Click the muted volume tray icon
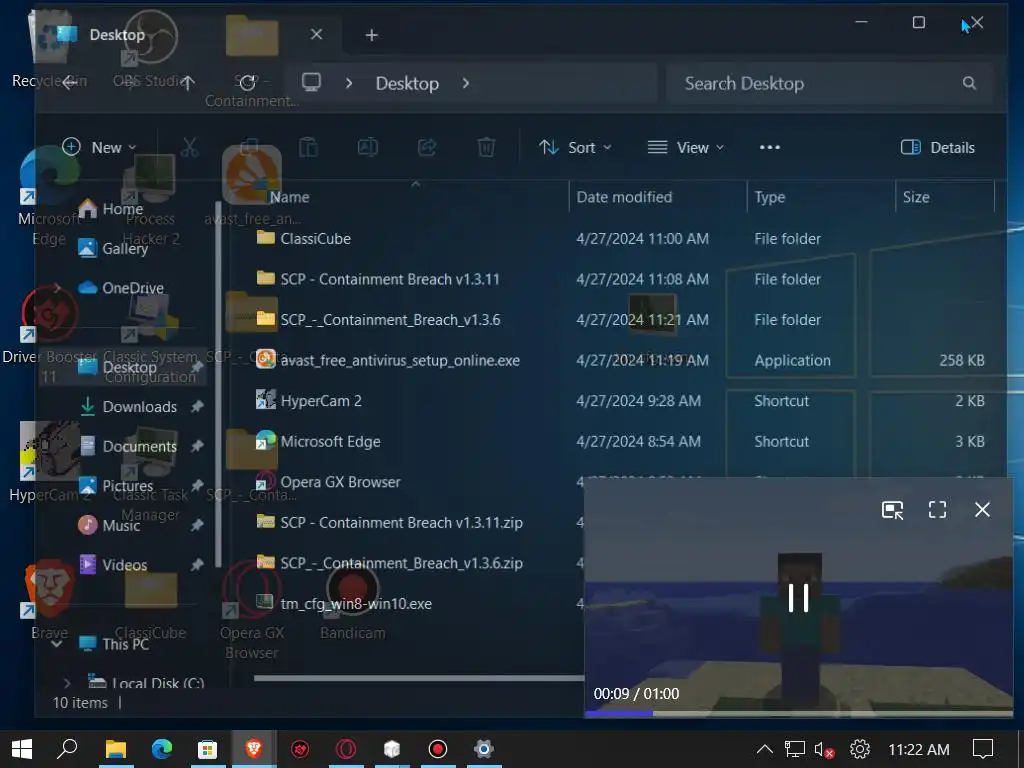Image resolution: width=1024 pixels, height=768 pixels. tap(824, 749)
